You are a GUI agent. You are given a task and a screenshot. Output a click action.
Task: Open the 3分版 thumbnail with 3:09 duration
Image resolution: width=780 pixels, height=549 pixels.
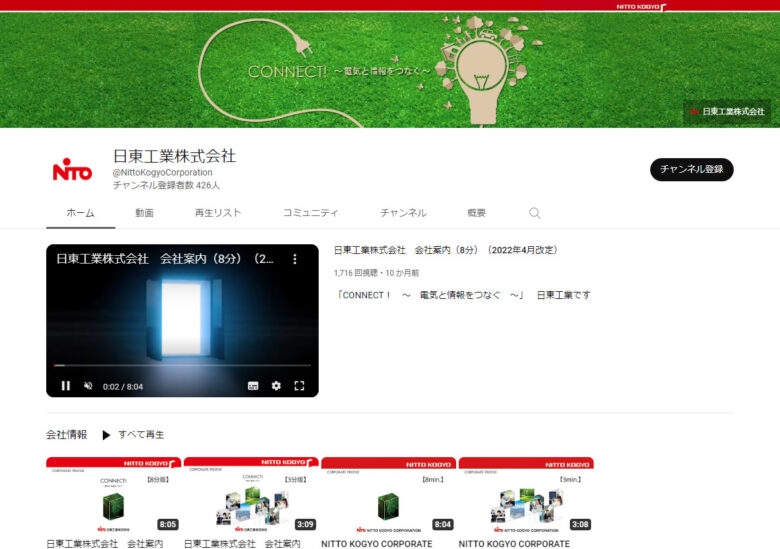coord(251,495)
